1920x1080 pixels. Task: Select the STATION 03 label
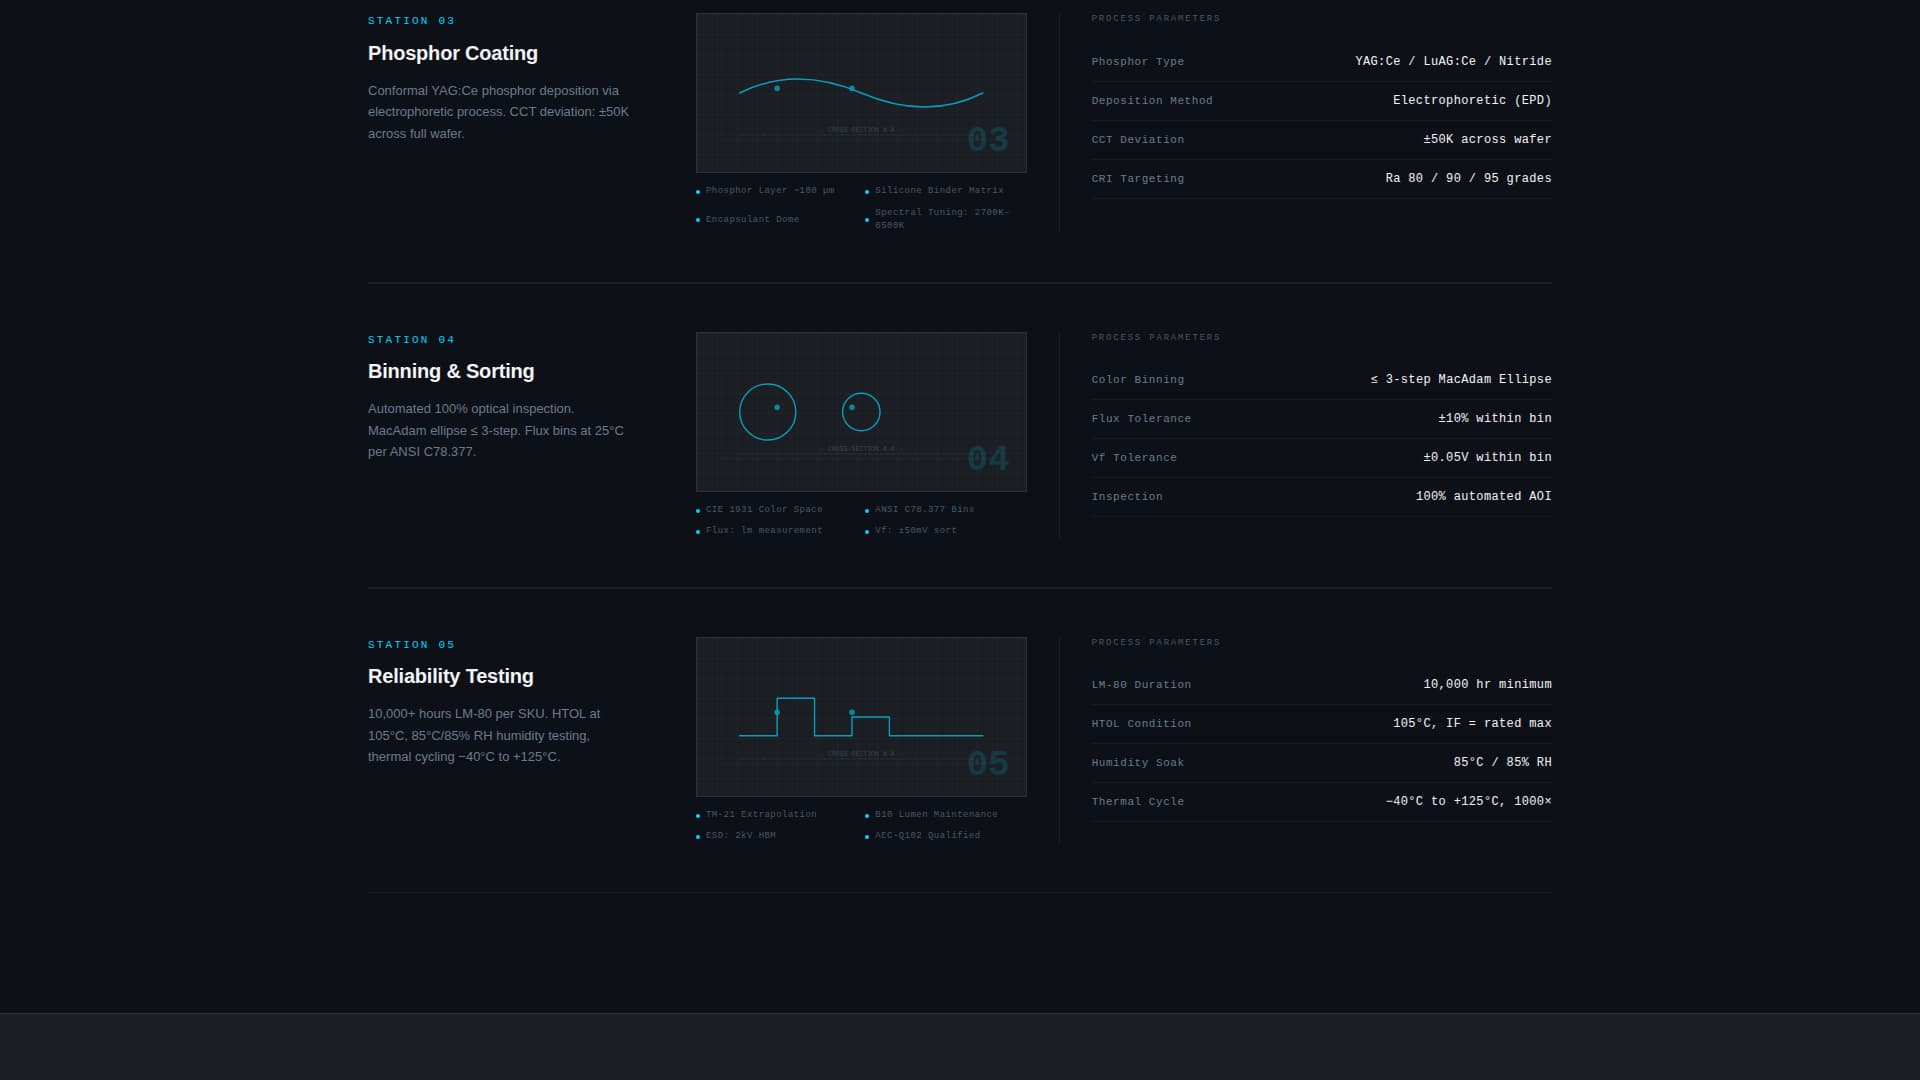point(411,20)
